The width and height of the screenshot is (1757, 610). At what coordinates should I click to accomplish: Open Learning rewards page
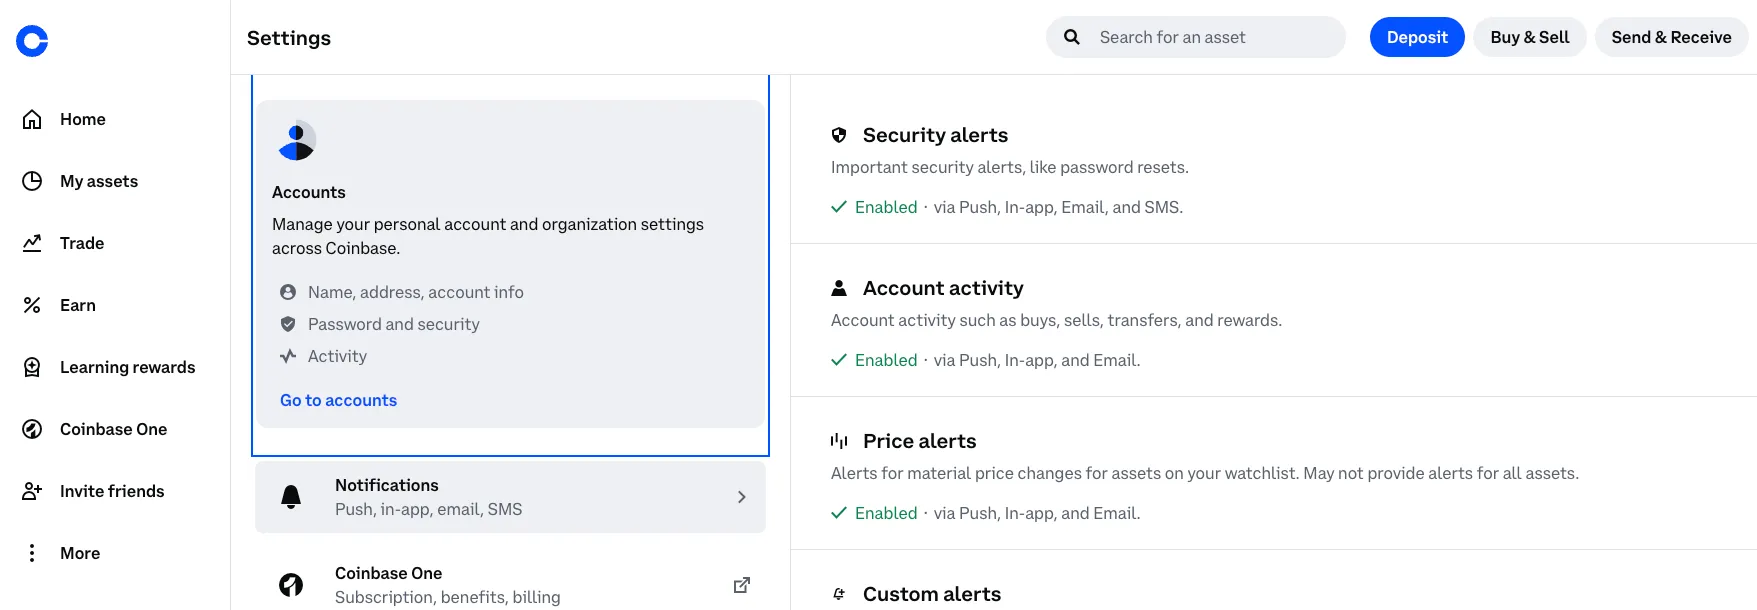click(128, 367)
